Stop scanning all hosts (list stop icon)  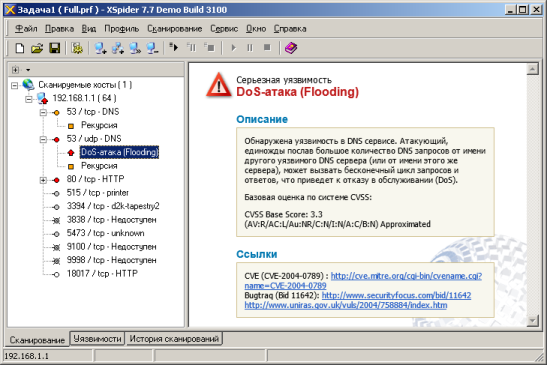coord(210,47)
